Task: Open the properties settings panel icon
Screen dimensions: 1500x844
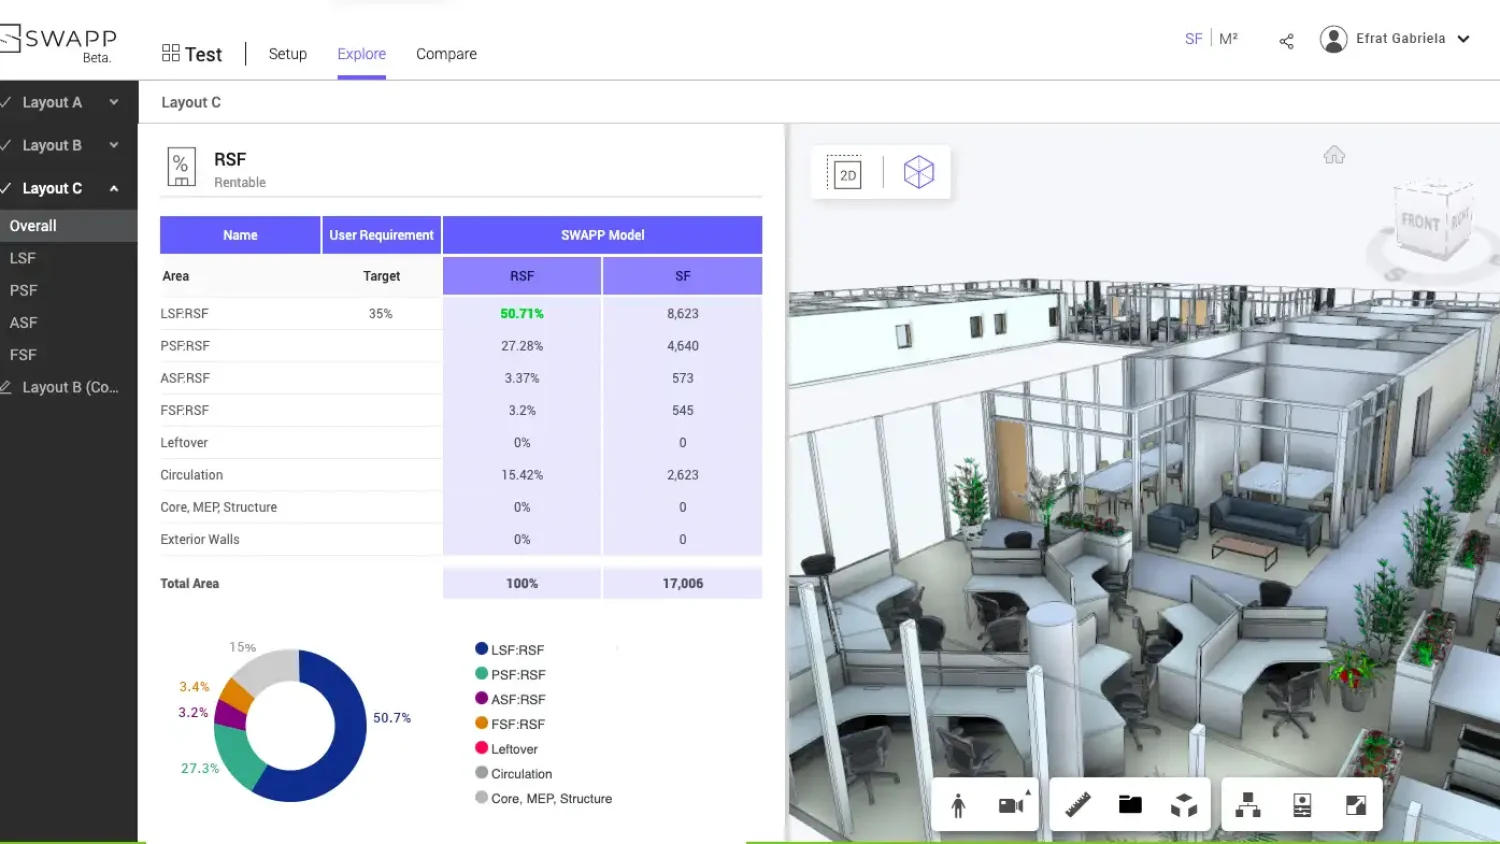Action: click(x=1302, y=805)
